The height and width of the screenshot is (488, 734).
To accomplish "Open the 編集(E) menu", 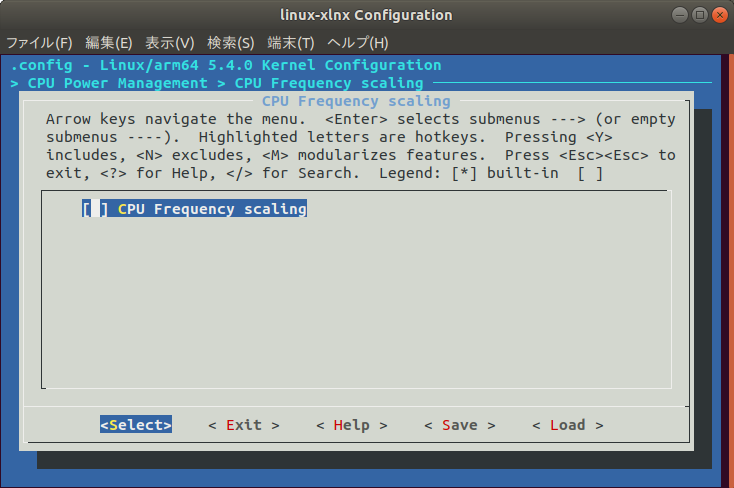I will 109,43.
